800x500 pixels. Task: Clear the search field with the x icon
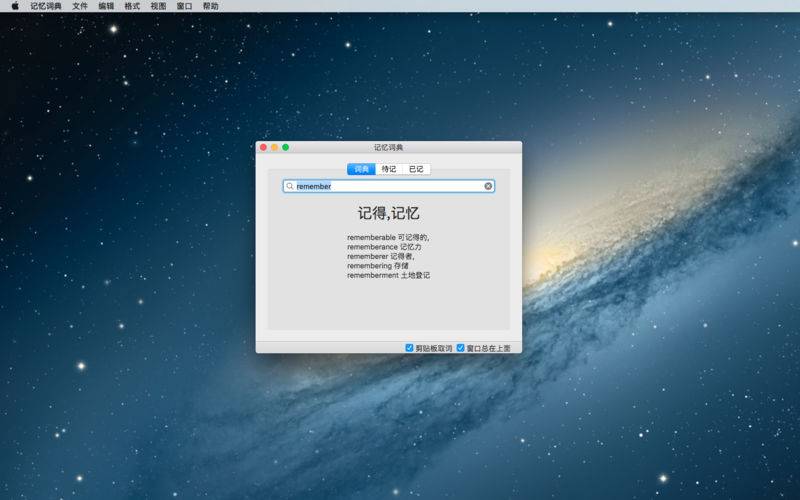click(488, 186)
